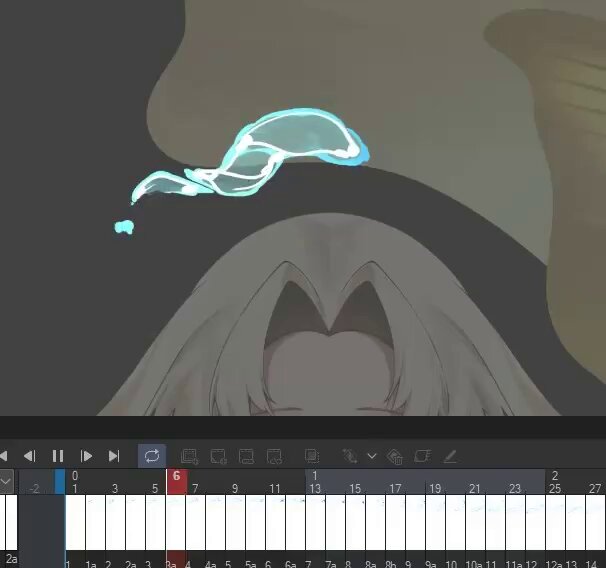This screenshot has height=568, width=606.
Task: Click the Add keyframe icon
Action: click(349, 456)
